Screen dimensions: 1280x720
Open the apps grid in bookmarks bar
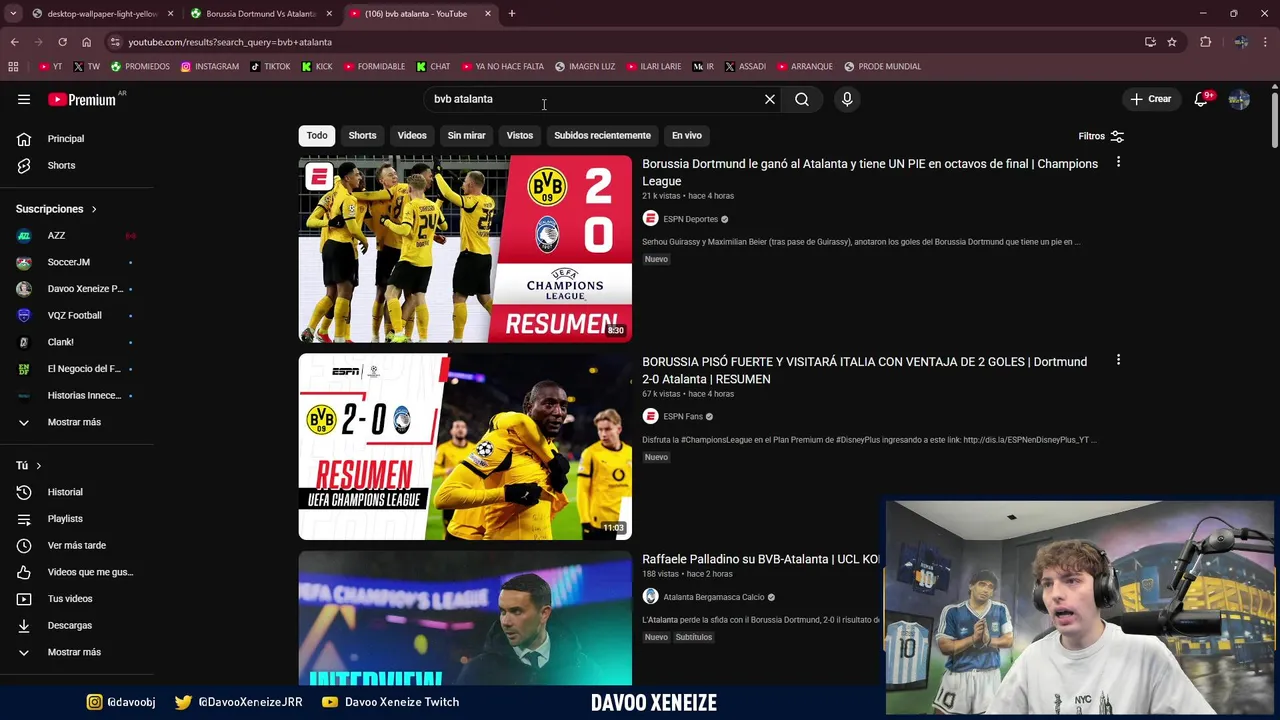[13, 66]
